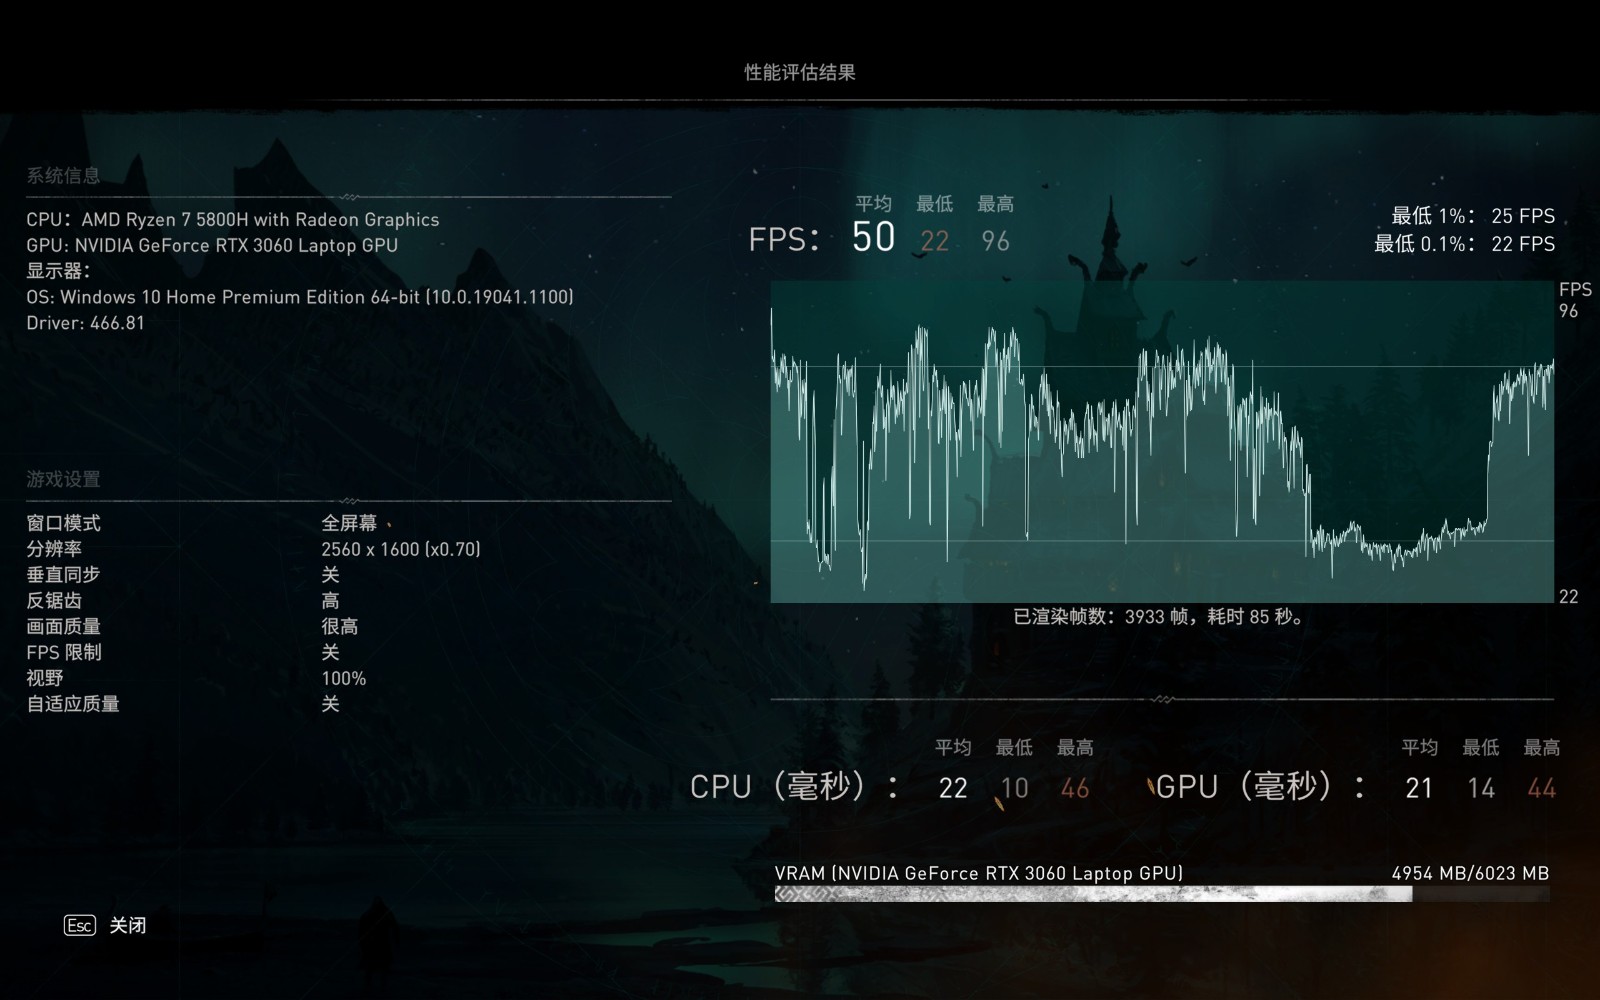1600x1000 pixels.
Task: Click the 游戏设置 section header
Action: tap(63, 479)
